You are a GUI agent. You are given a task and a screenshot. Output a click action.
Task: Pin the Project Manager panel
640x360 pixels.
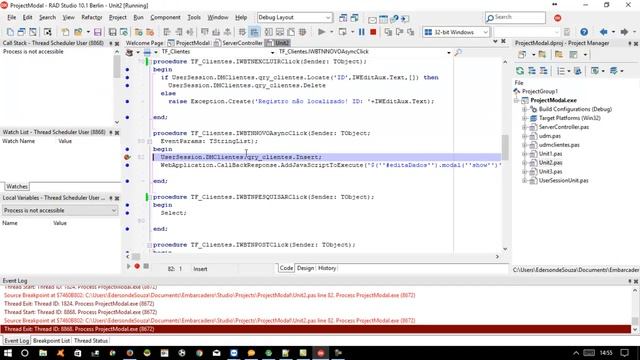coord(630,43)
